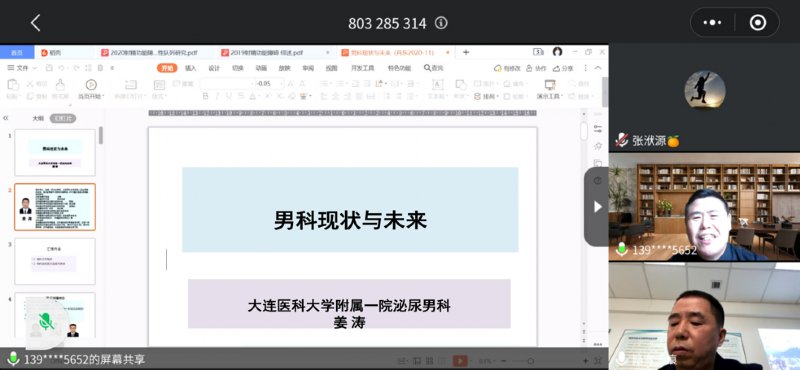Open the 设计 ribbon tab
Screen dimensions: 800x370
click(x=214, y=68)
